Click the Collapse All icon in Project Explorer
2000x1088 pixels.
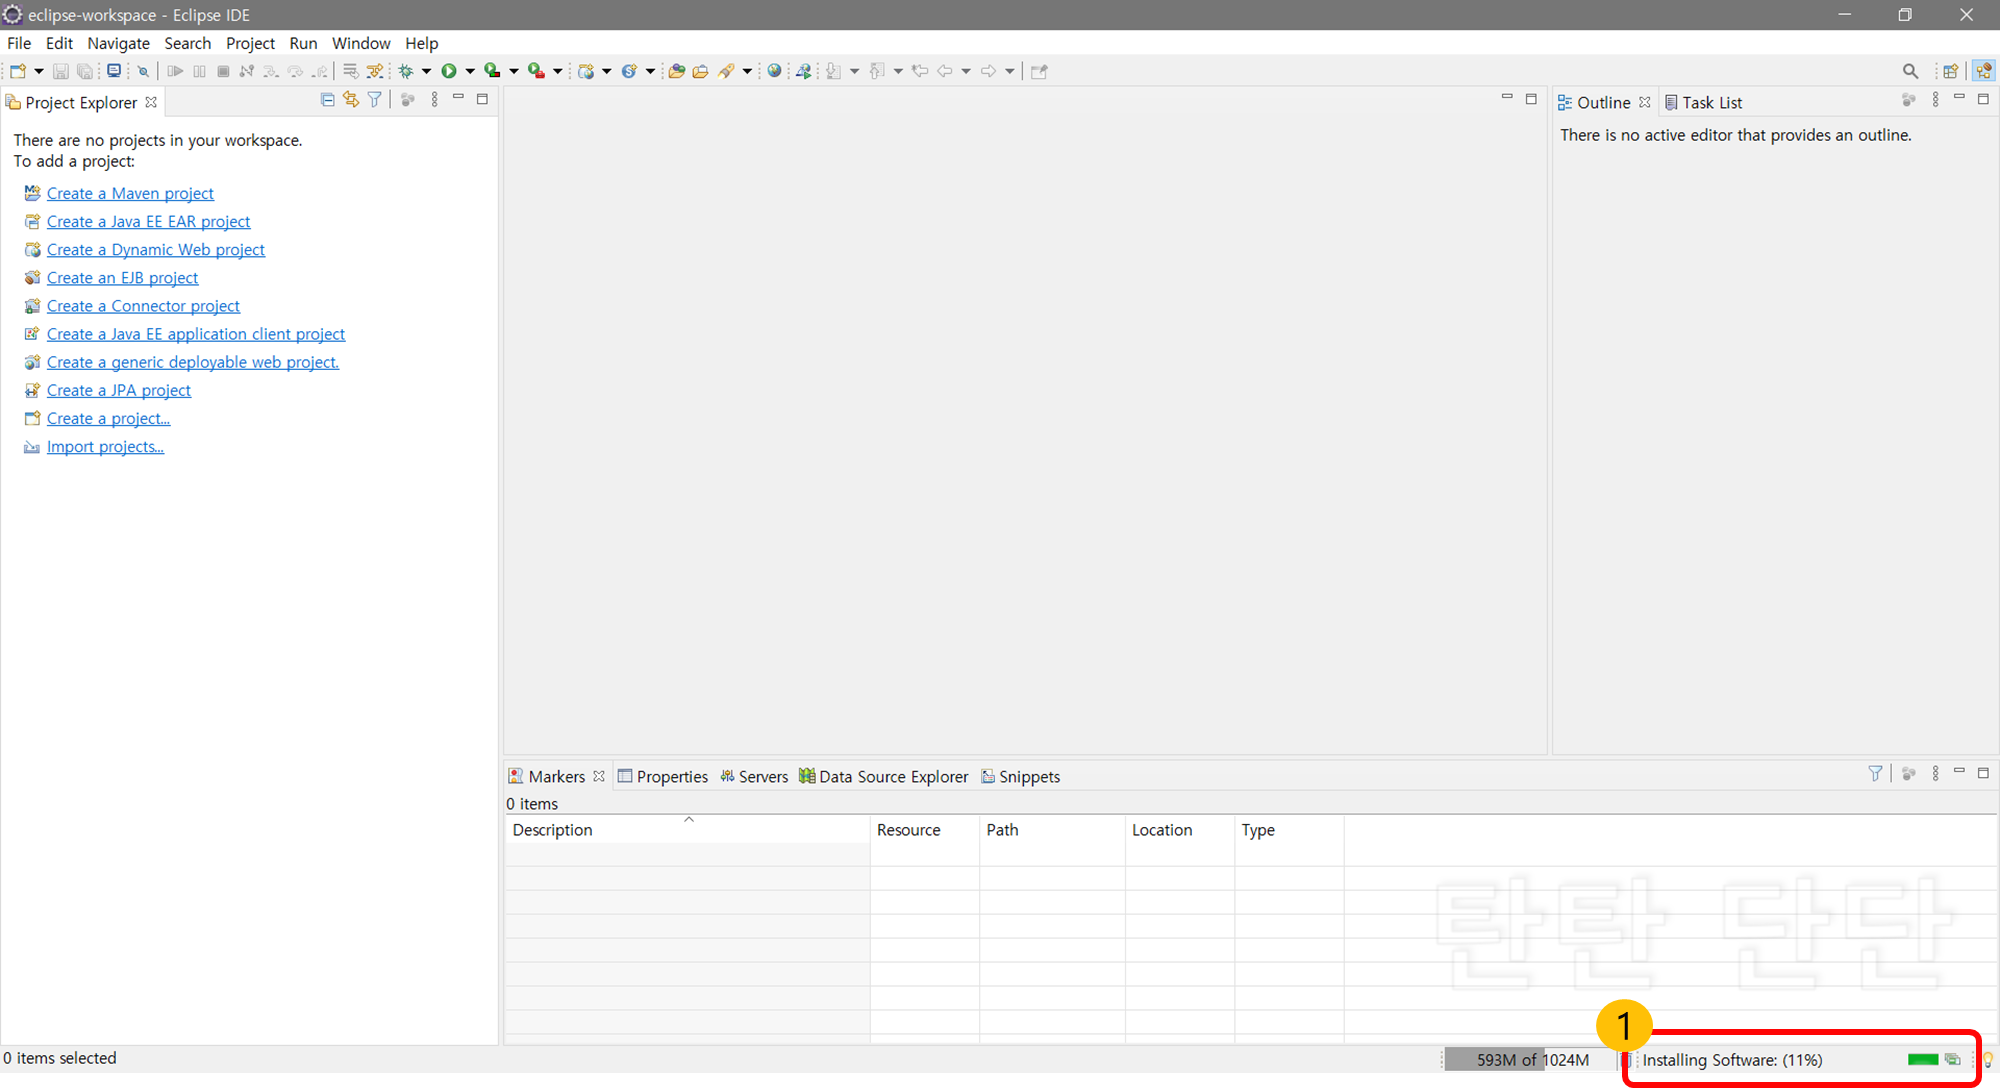click(327, 100)
